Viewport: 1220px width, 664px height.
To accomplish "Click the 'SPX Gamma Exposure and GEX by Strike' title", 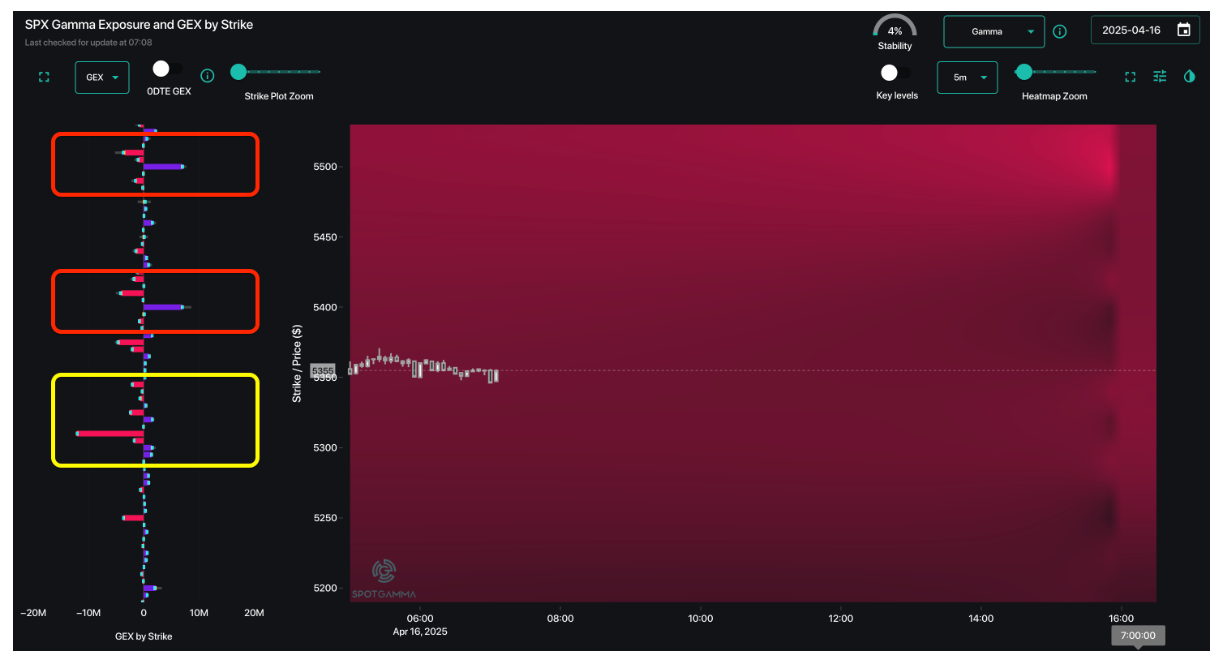I will (x=139, y=24).
